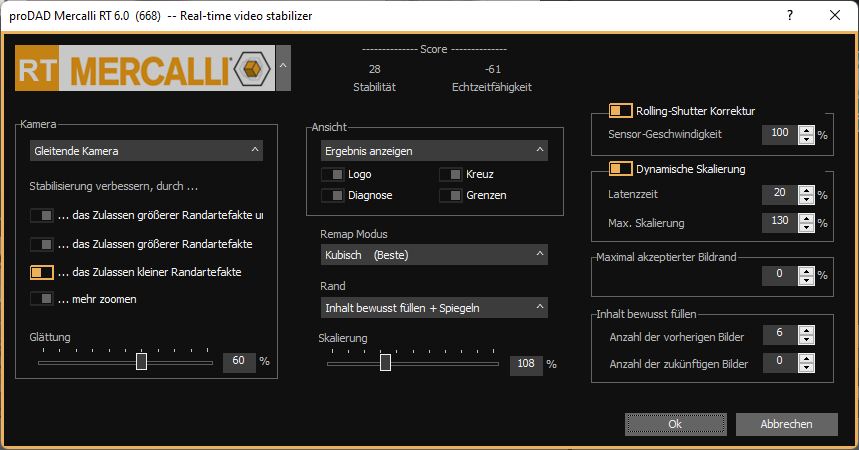Viewport: 859px width, 450px height.
Task: Click the Maximal akzeptierter Bildrand value field
Action: coord(780,276)
